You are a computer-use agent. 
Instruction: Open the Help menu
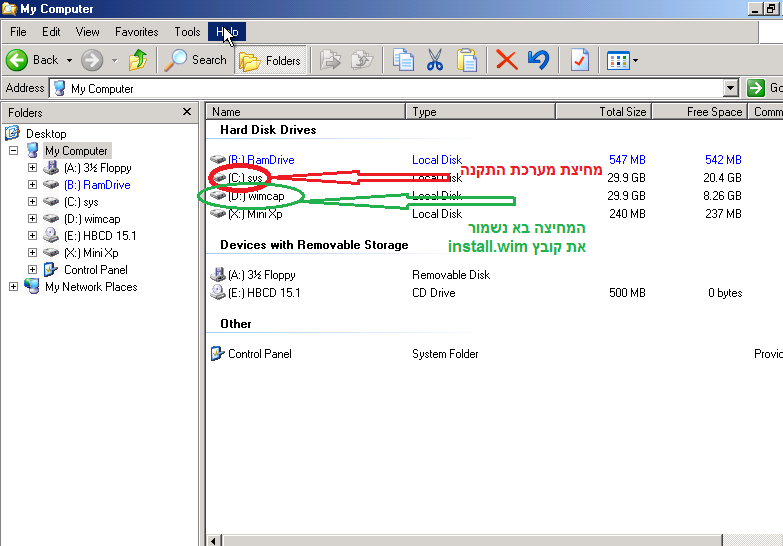[x=227, y=32]
